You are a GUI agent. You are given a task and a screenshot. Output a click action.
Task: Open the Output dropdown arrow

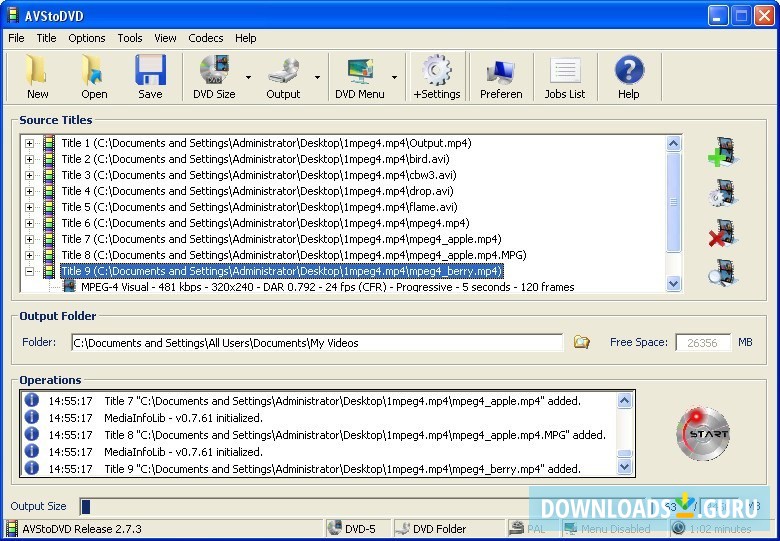tap(317, 77)
